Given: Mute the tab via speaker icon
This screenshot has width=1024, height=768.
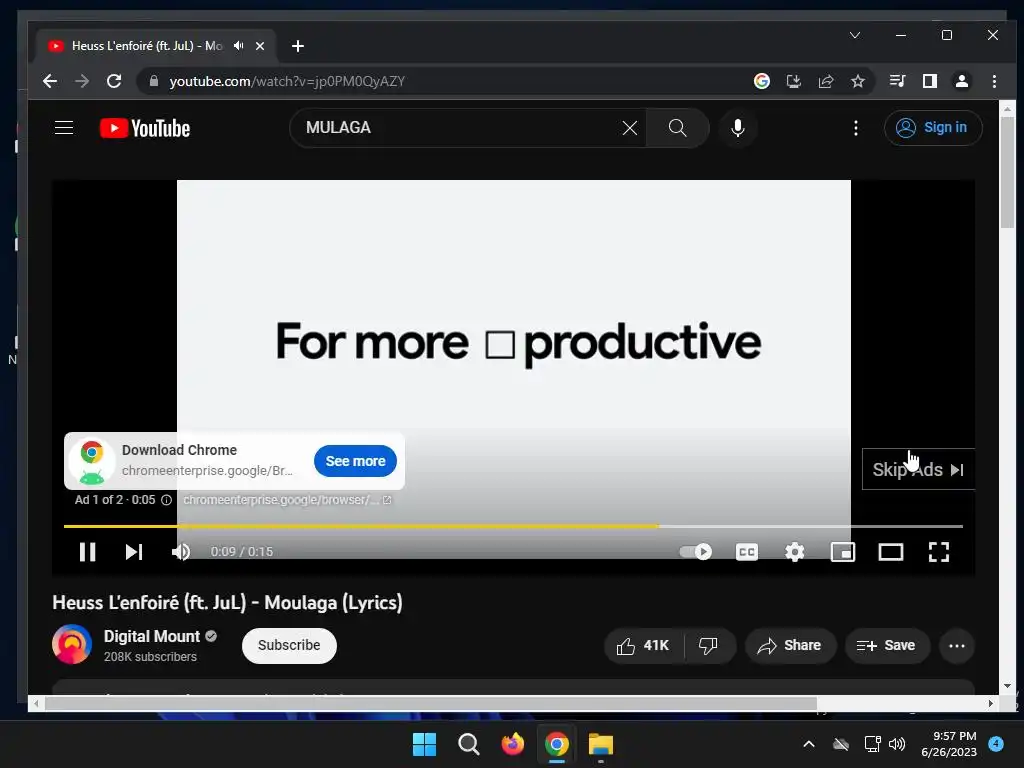Looking at the screenshot, I should click(x=239, y=46).
